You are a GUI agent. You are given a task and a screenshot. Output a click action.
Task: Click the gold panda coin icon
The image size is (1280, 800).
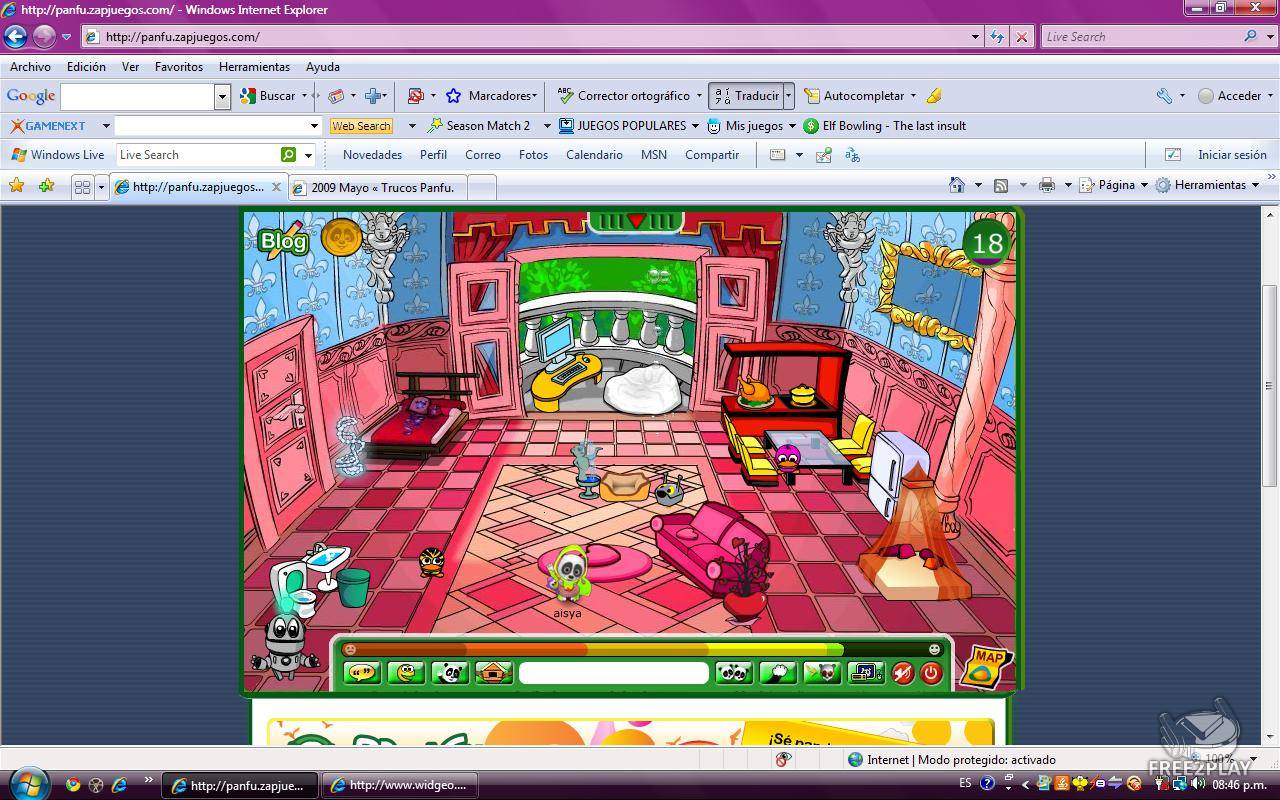pyautogui.click(x=342, y=238)
